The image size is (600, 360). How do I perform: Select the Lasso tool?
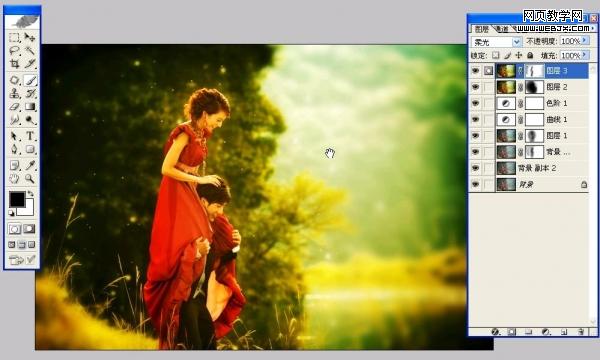pyautogui.click(x=14, y=50)
